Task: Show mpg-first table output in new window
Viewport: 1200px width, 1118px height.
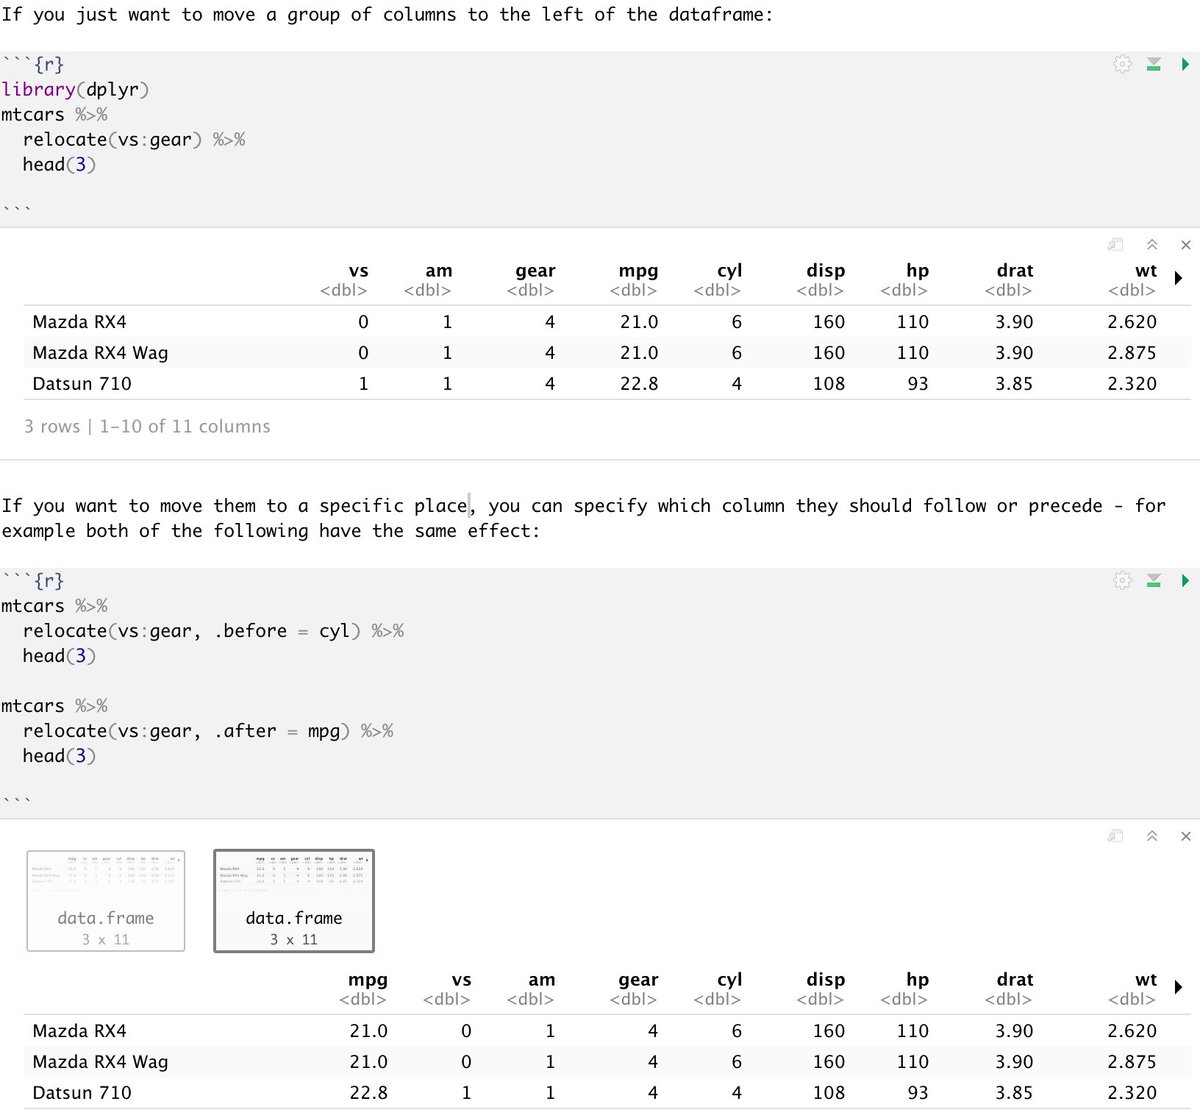Action: click(1115, 836)
